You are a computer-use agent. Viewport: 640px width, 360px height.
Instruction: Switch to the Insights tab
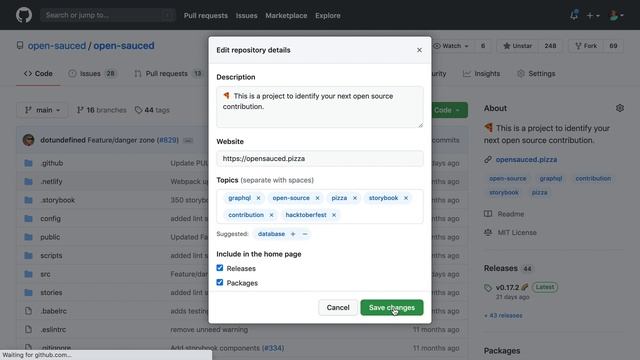481,73
